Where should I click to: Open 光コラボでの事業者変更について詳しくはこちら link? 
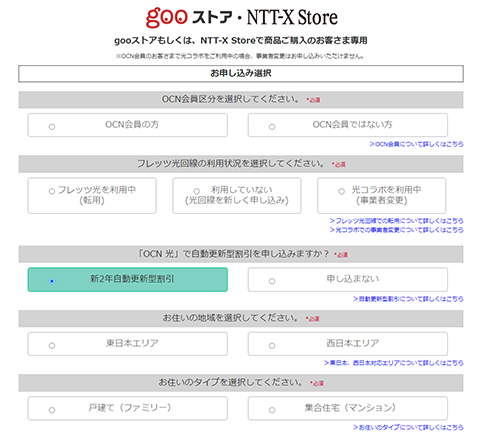pyautogui.click(x=397, y=230)
